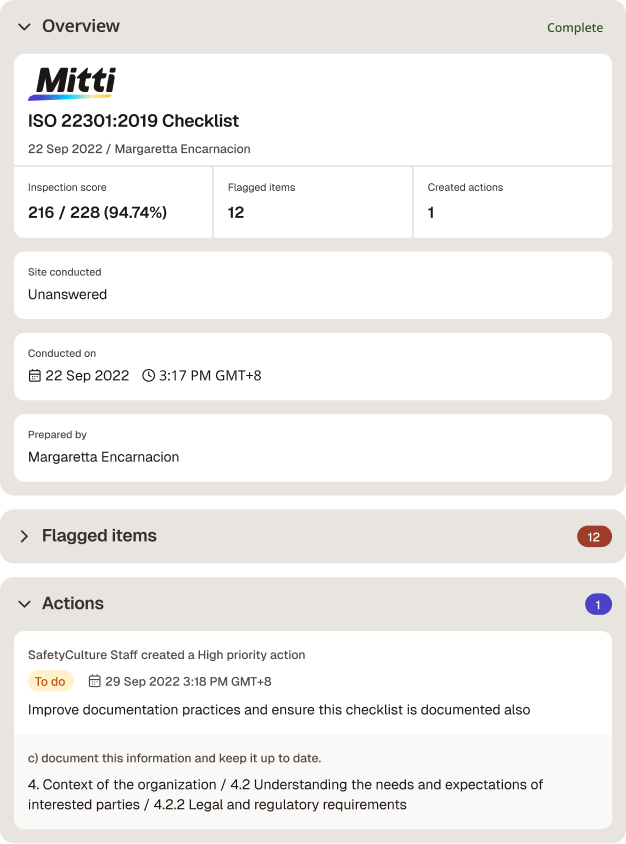
Task: Open the Inspection score card
Action: tap(113, 202)
